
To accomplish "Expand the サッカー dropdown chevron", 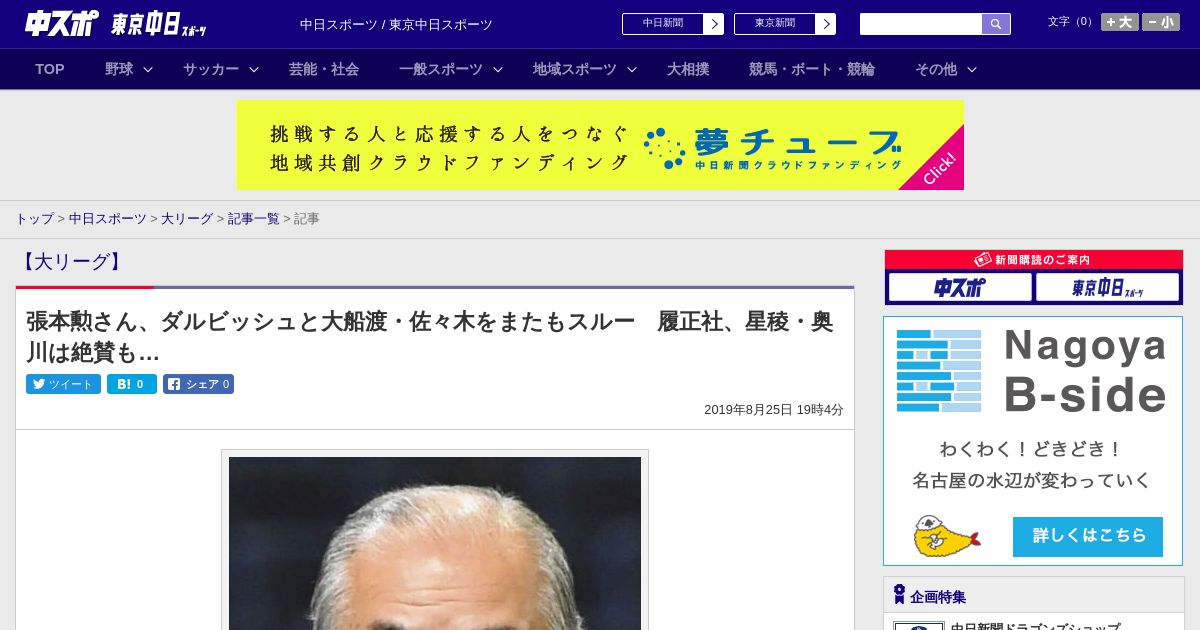I will tap(254, 69).
